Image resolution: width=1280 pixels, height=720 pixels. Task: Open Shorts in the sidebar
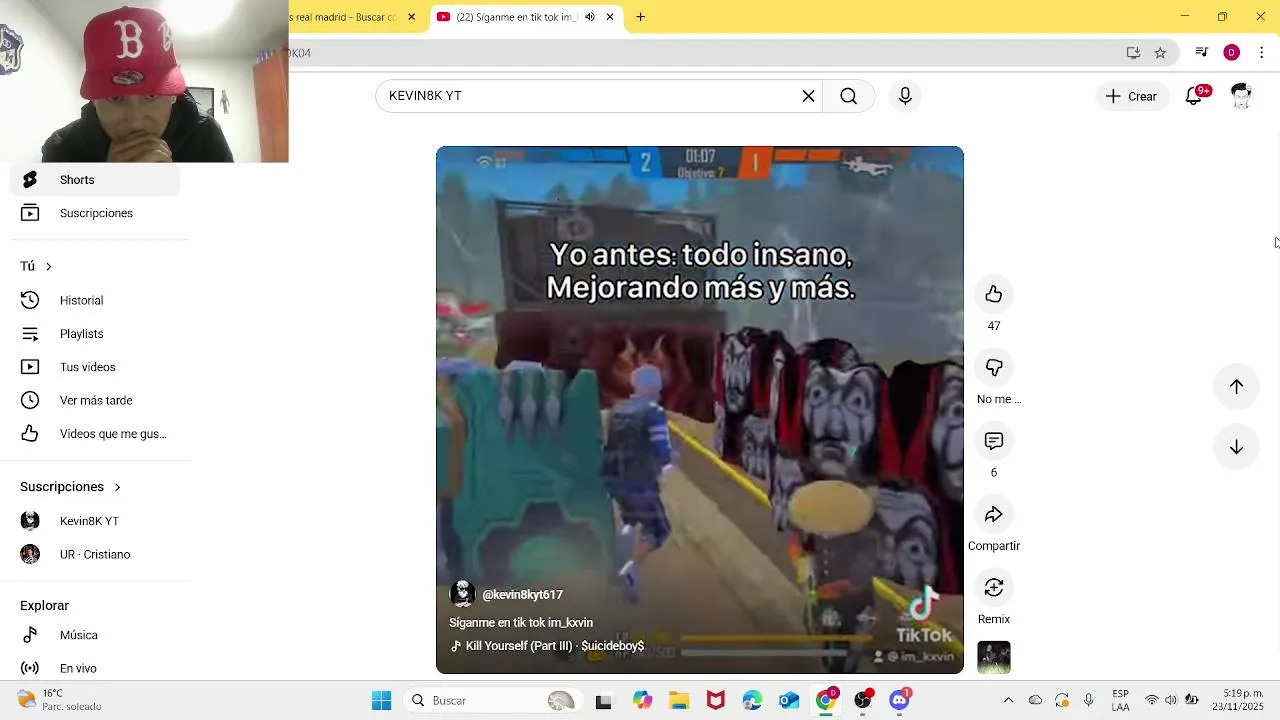(x=95, y=180)
